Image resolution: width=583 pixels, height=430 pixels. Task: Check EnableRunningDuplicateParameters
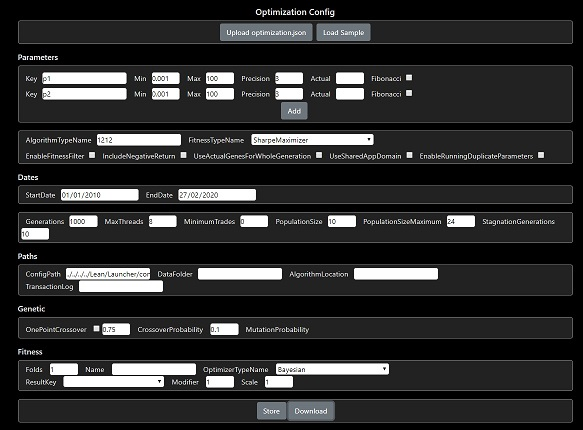pos(541,155)
